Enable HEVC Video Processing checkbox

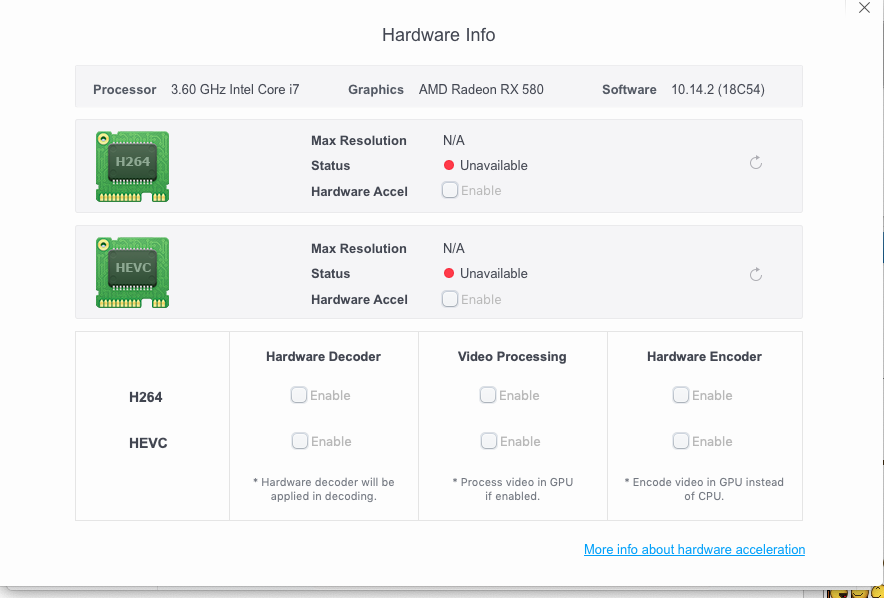point(489,441)
